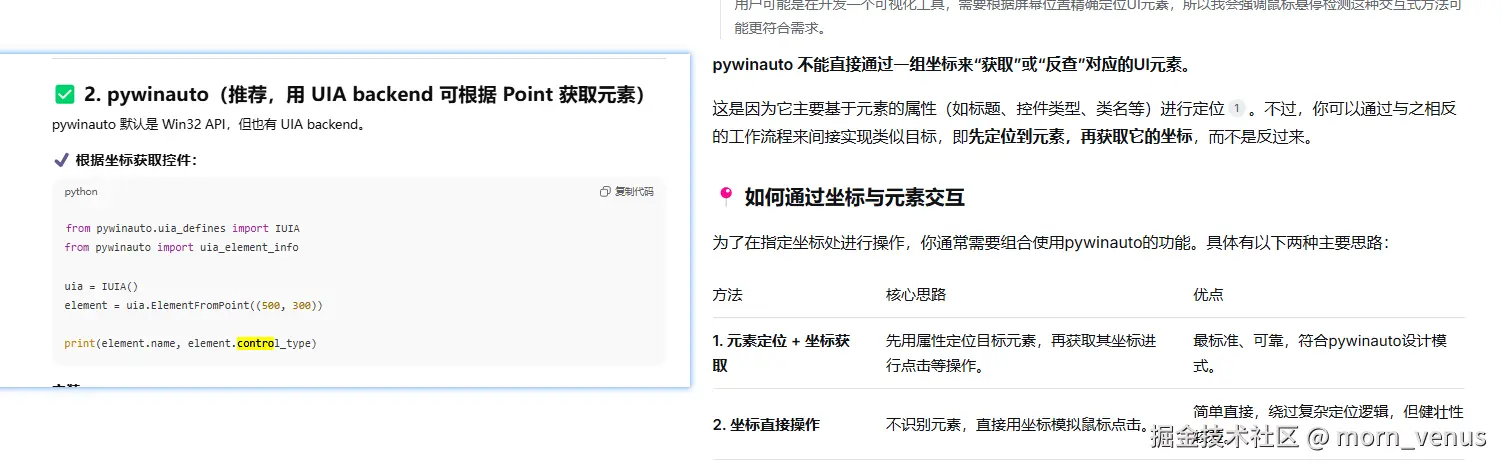
Task: Click bold line 'pywinauto 不能直接通过一组坐标来…'
Action: coord(951,66)
